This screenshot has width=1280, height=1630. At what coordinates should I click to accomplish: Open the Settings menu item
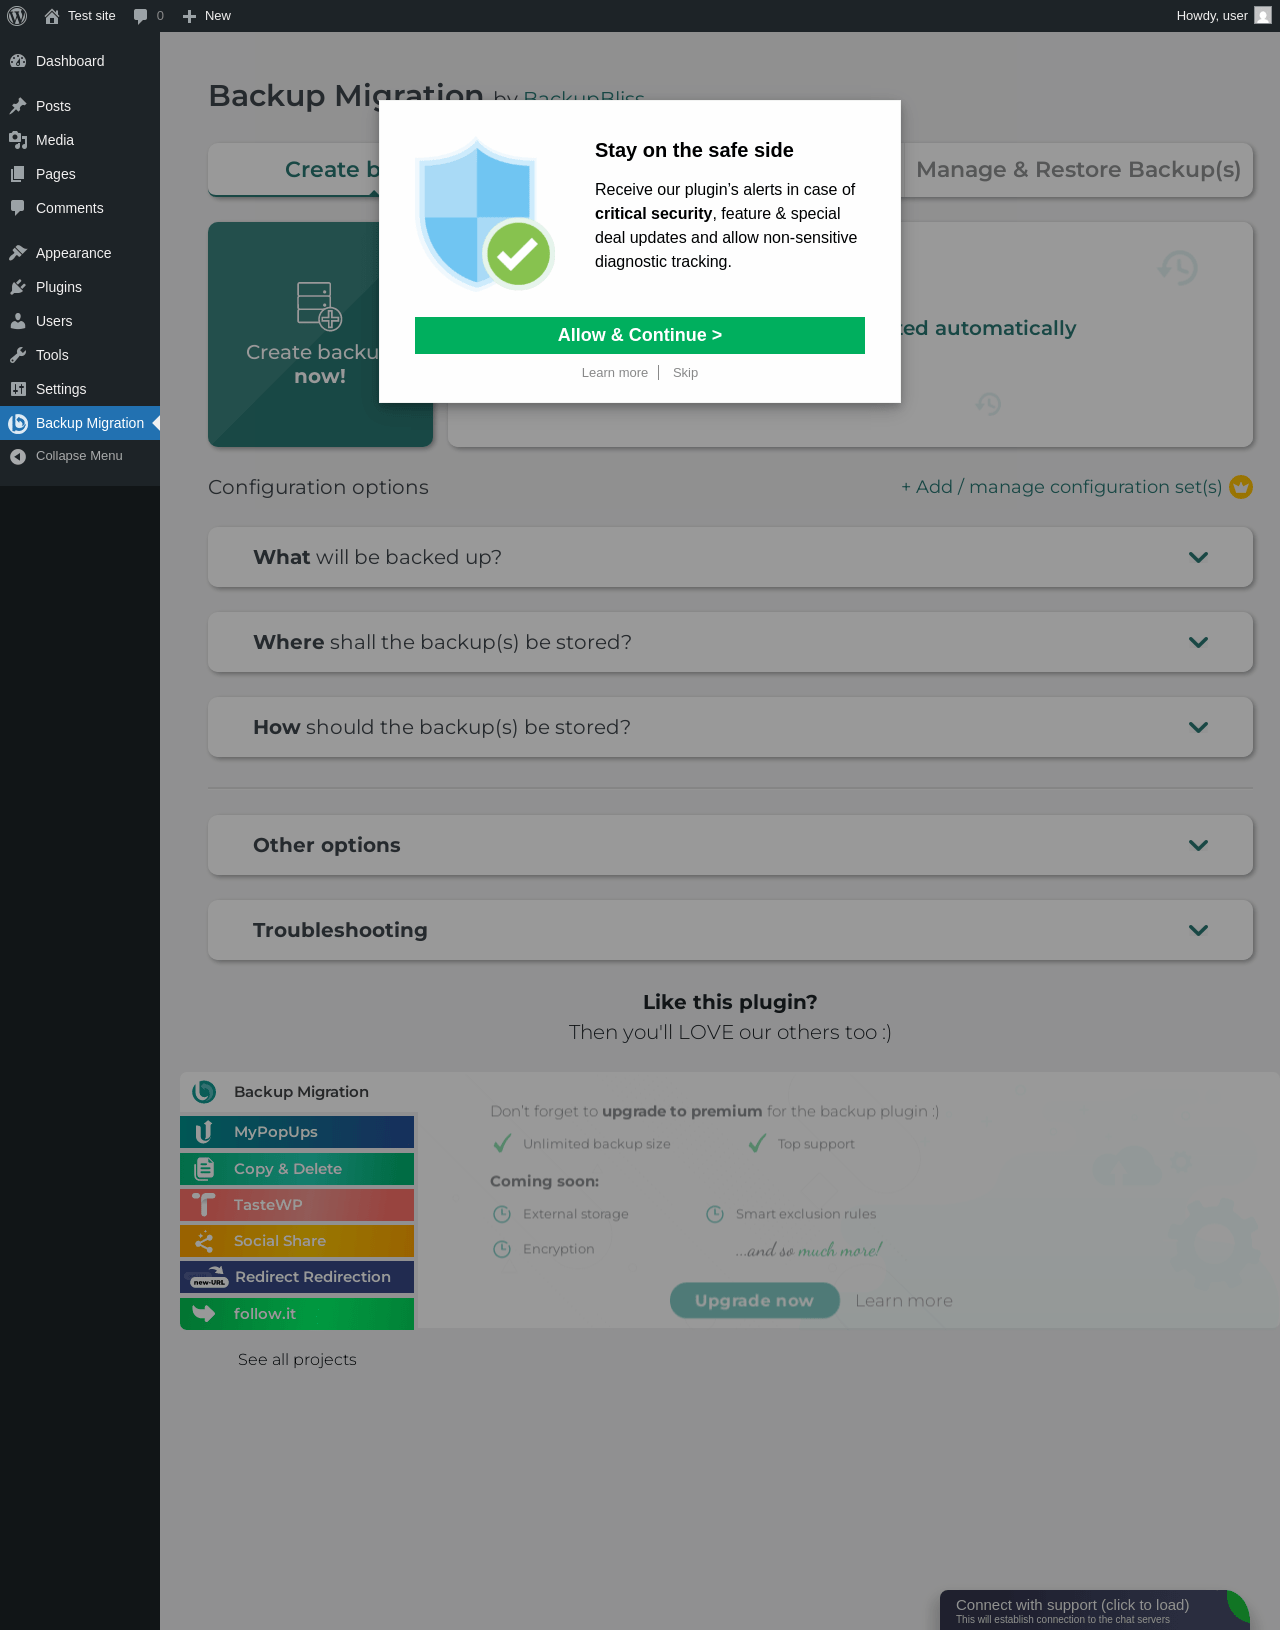click(80, 389)
